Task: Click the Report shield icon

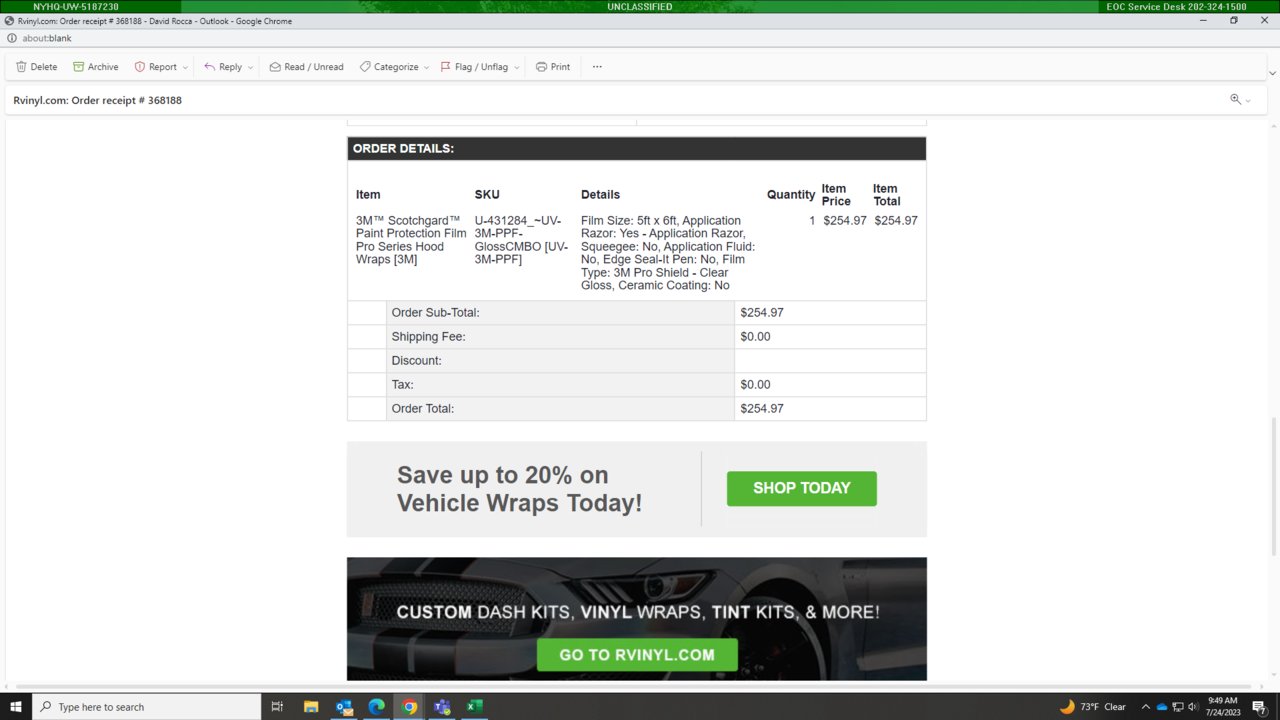Action: [x=140, y=67]
